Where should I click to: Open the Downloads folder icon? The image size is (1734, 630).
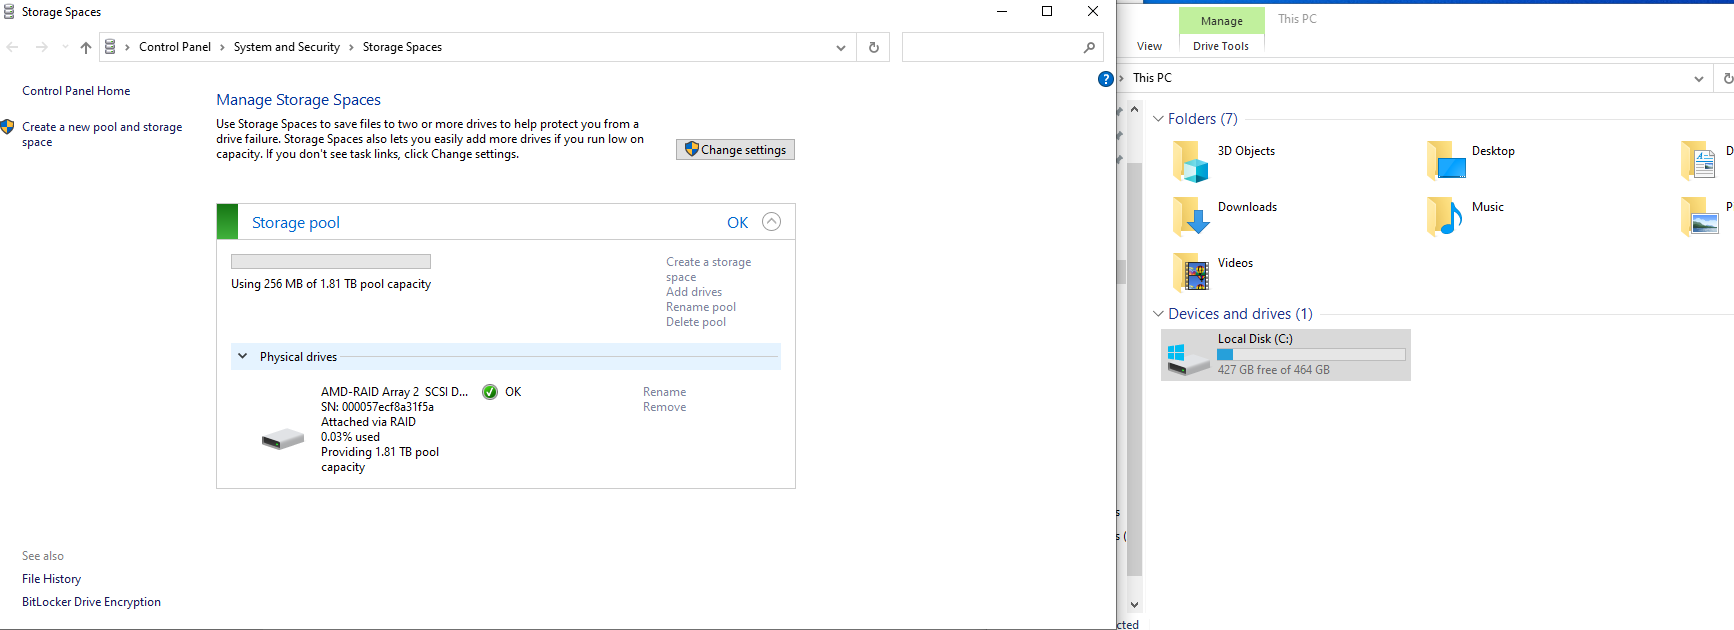point(1190,216)
